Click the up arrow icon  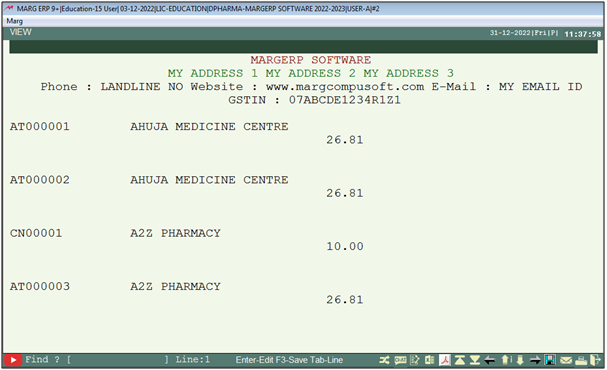click(505, 360)
